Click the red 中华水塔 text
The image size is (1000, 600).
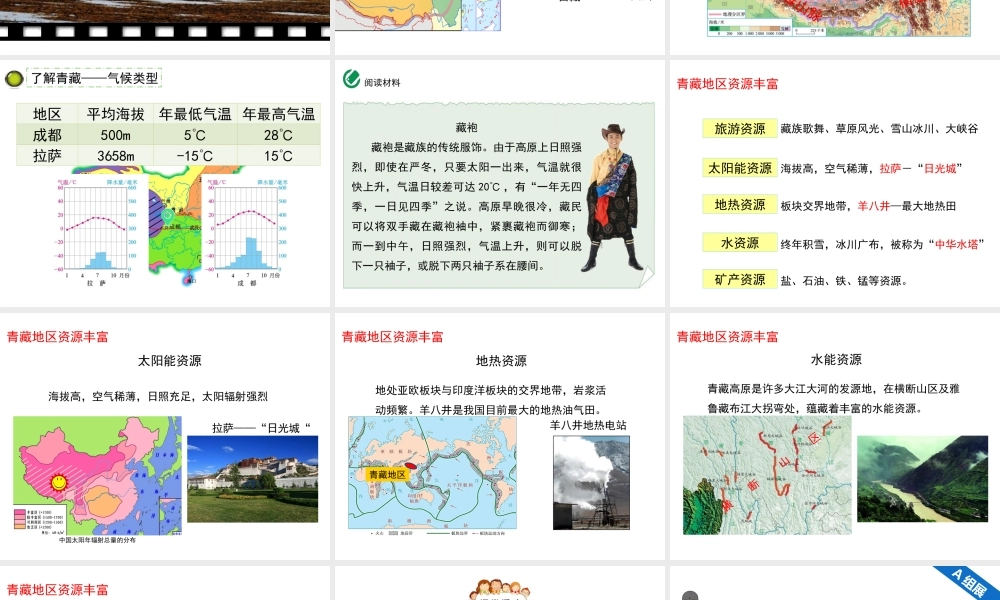[956, 244]
